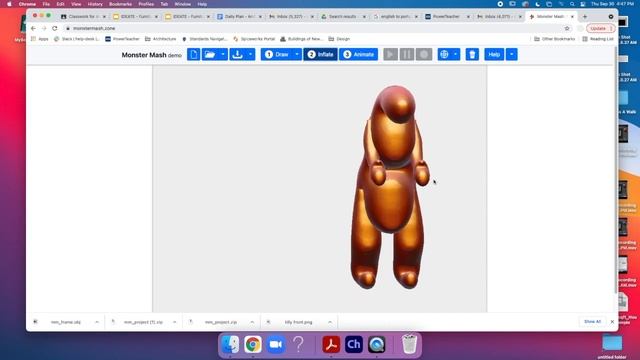Screen dimensions: 640x360
Task: Open Adobe Acrobat from the dock
Action: tap(331, 344)
